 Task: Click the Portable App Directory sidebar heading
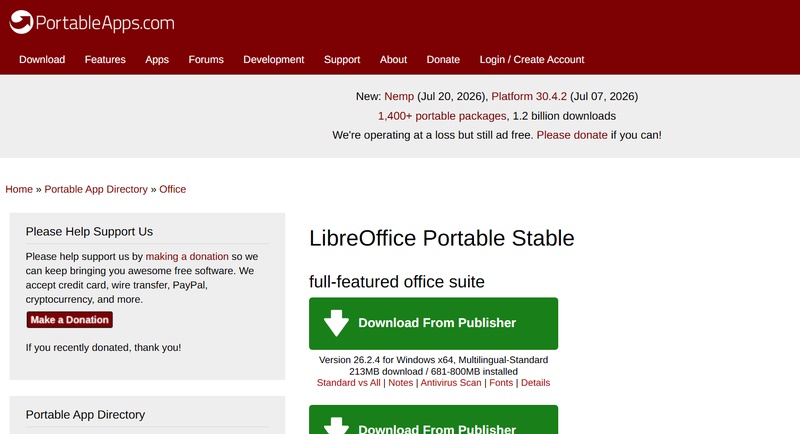pos(85,415)
